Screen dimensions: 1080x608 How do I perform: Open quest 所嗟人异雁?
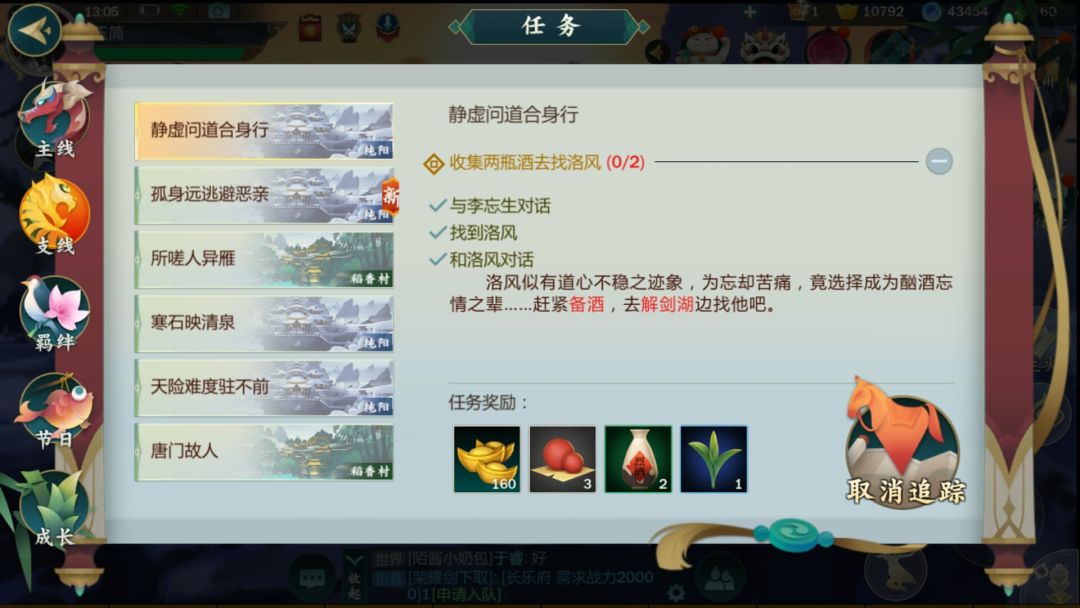tap(264, 260)
